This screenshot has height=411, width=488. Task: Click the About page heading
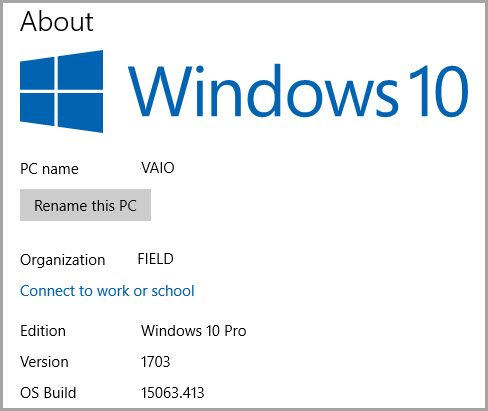tap(57, 22)
